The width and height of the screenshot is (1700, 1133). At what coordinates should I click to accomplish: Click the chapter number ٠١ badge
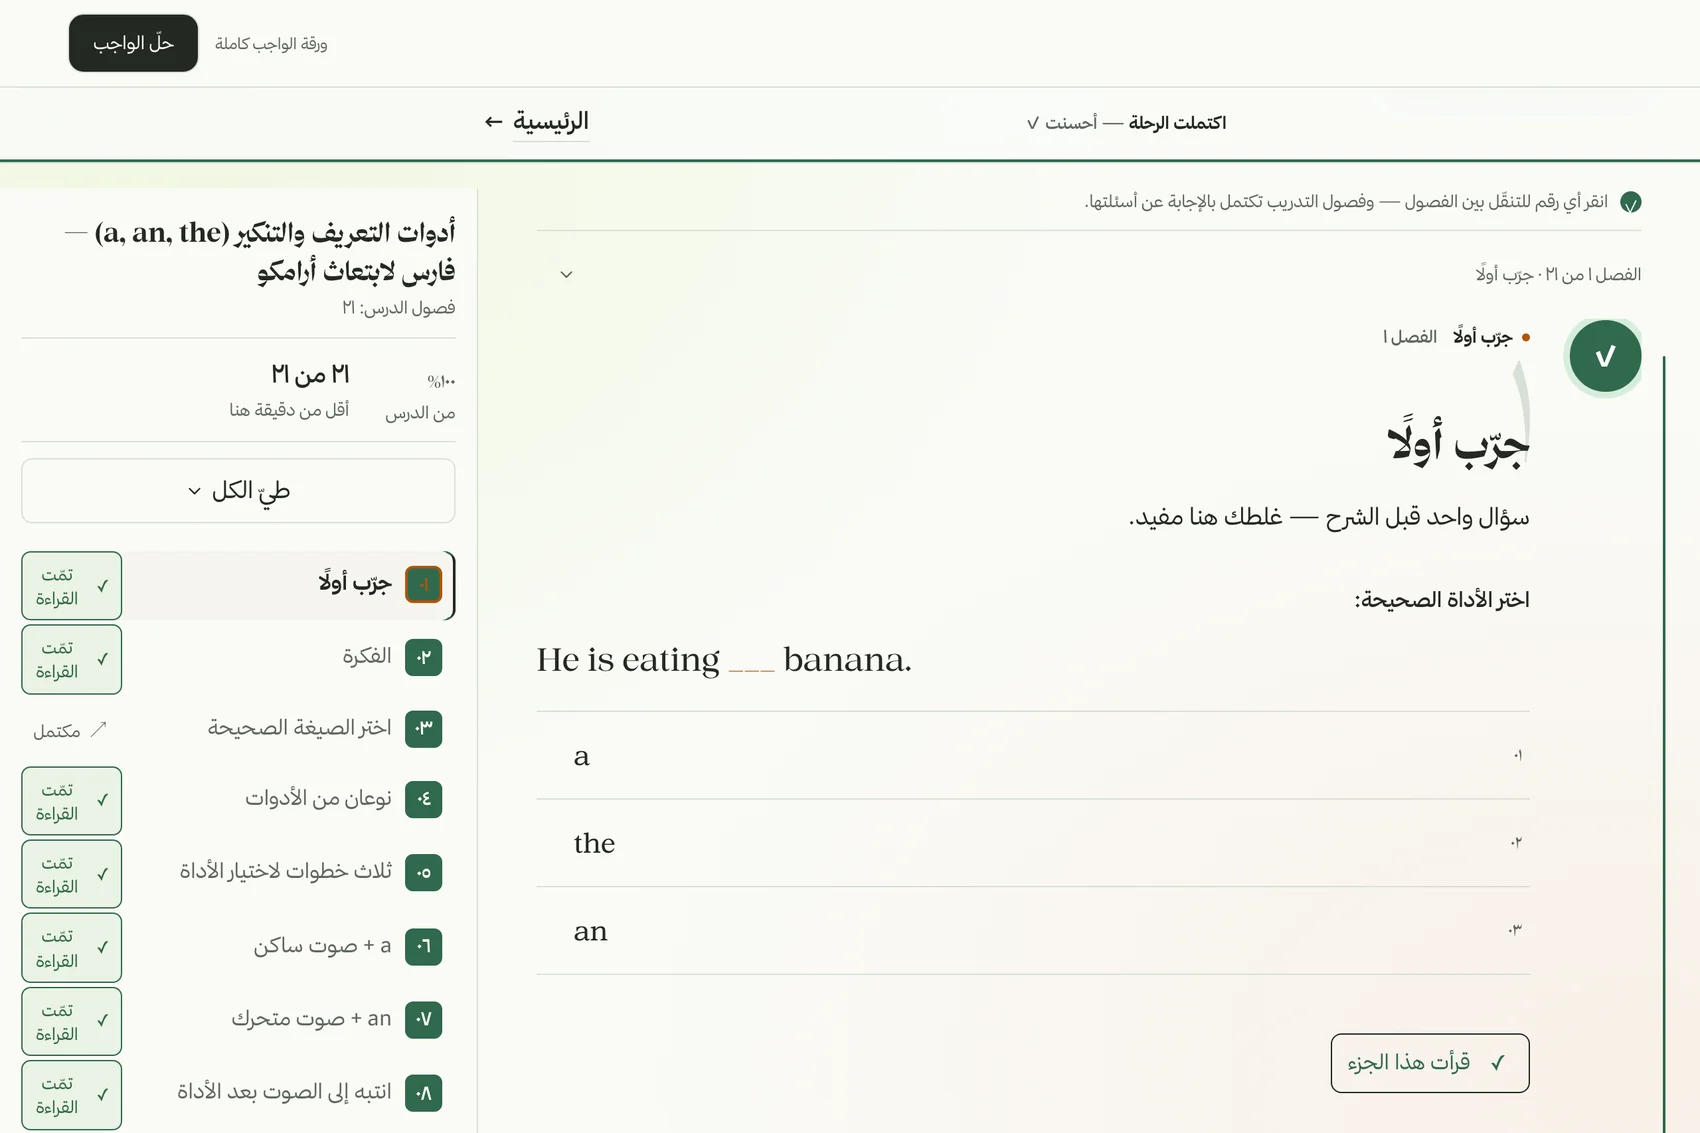(424, 584)
